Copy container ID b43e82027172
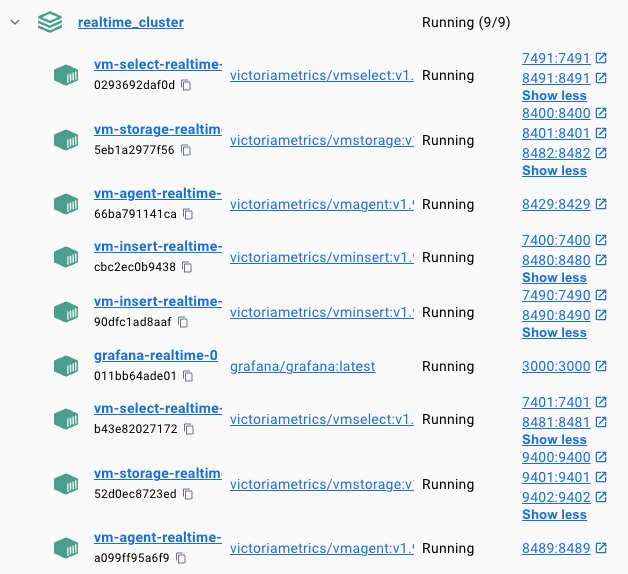Screen dimensions: 628x574 point(189,429)
